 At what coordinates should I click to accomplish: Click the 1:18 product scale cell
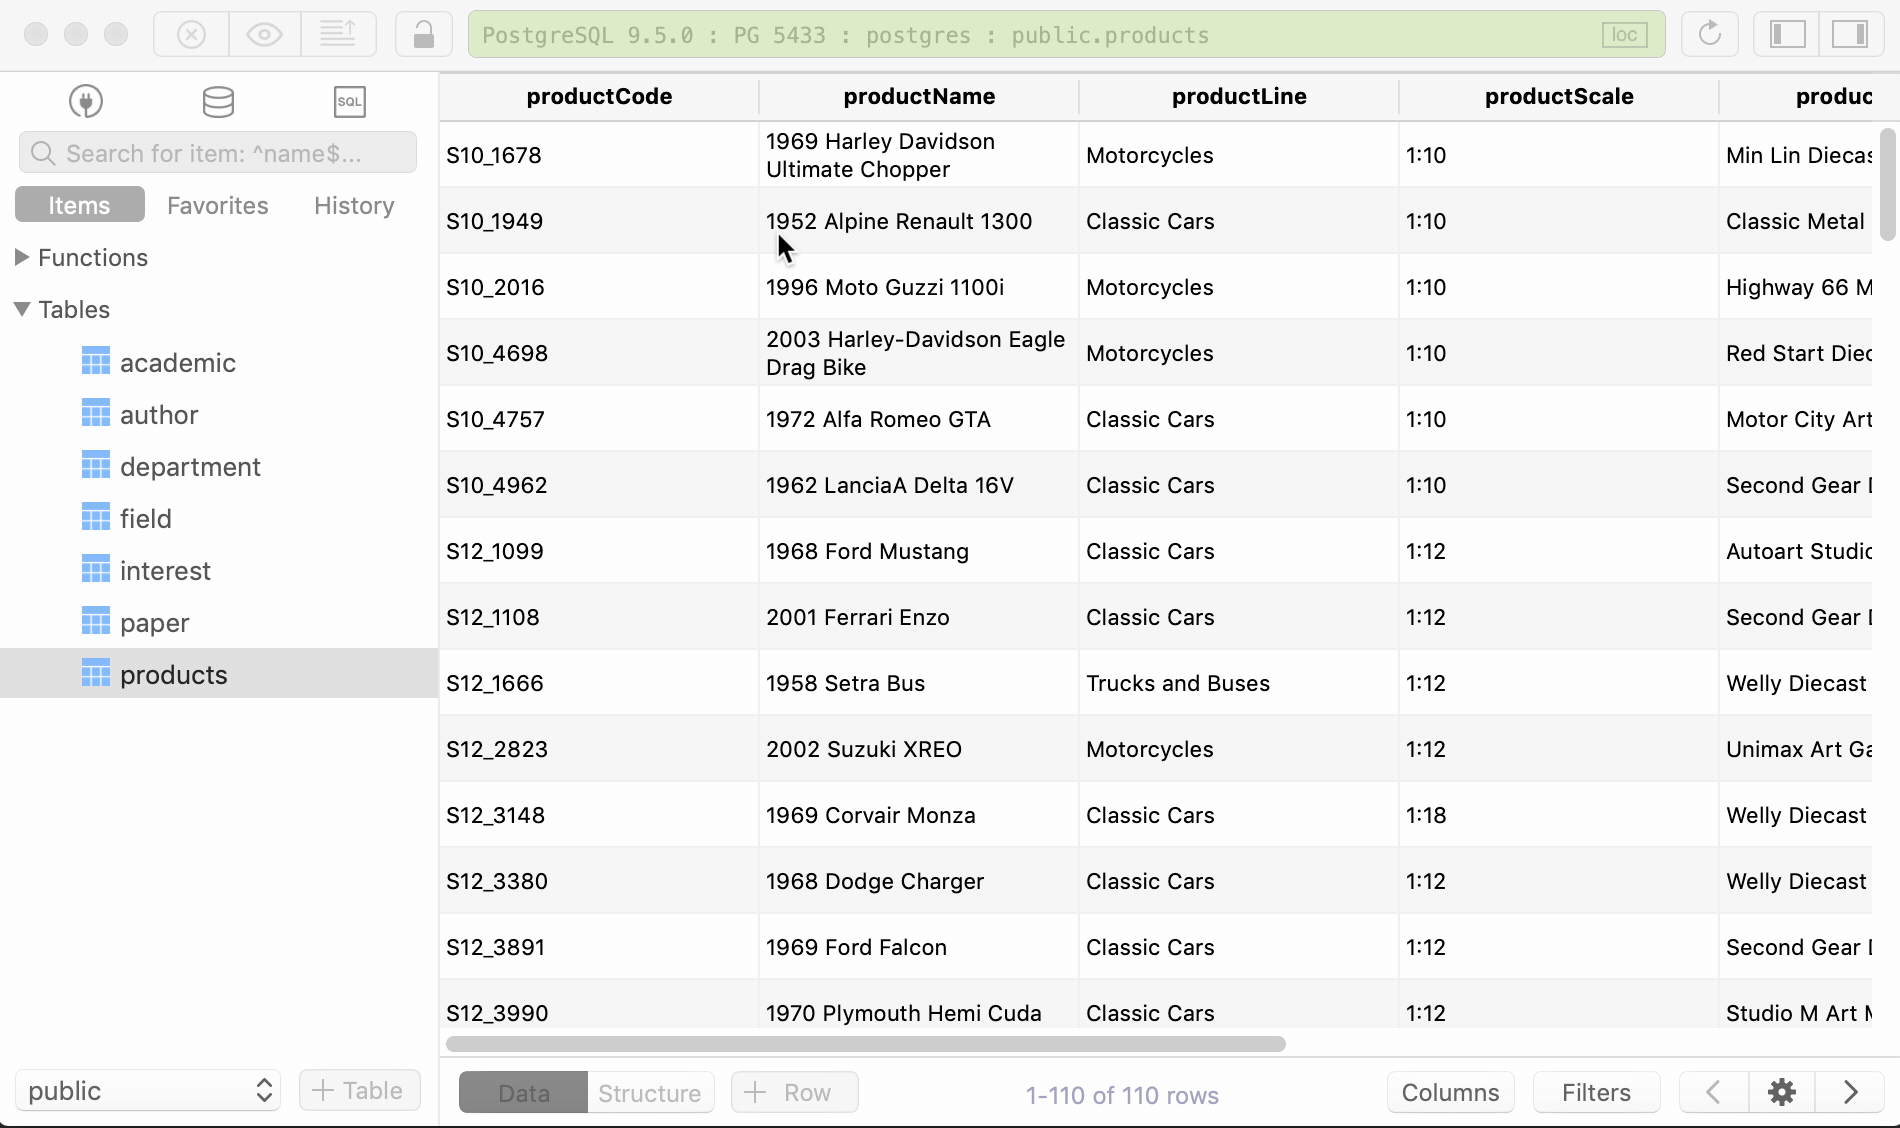point(1559,815)
